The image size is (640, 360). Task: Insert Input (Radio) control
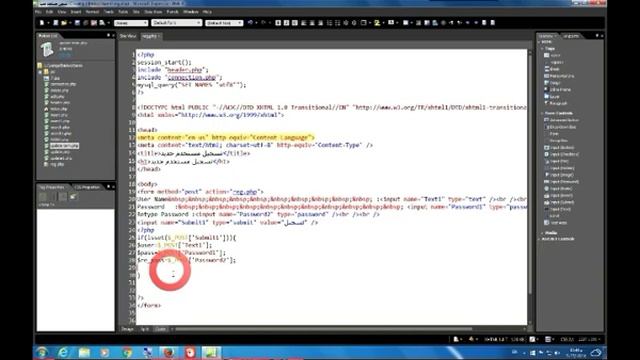point(558,189)
